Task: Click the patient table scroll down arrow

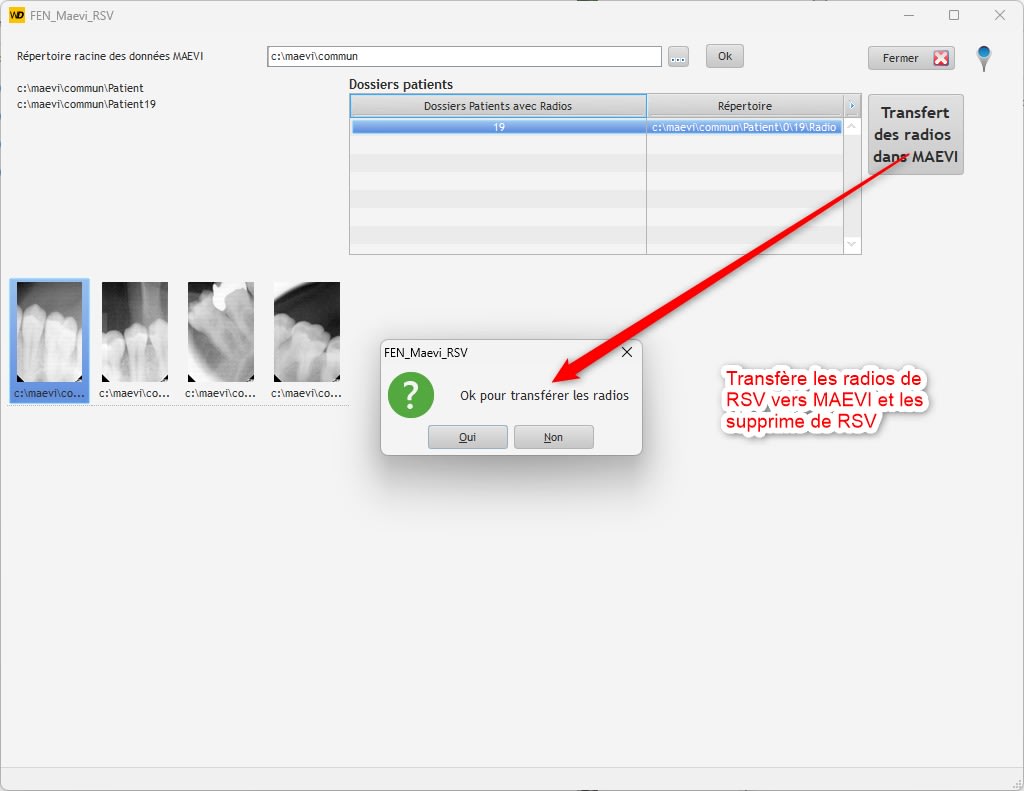Action: coord(852,244)
